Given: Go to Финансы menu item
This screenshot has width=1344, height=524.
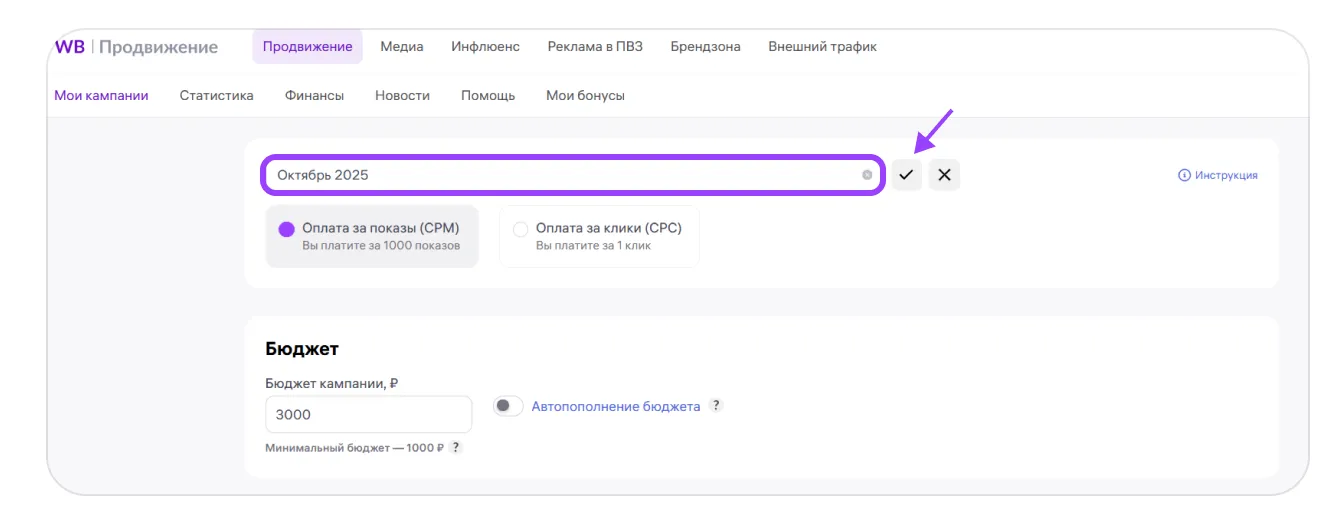Looking at the screenshot, I should click(x=314, y=96).
